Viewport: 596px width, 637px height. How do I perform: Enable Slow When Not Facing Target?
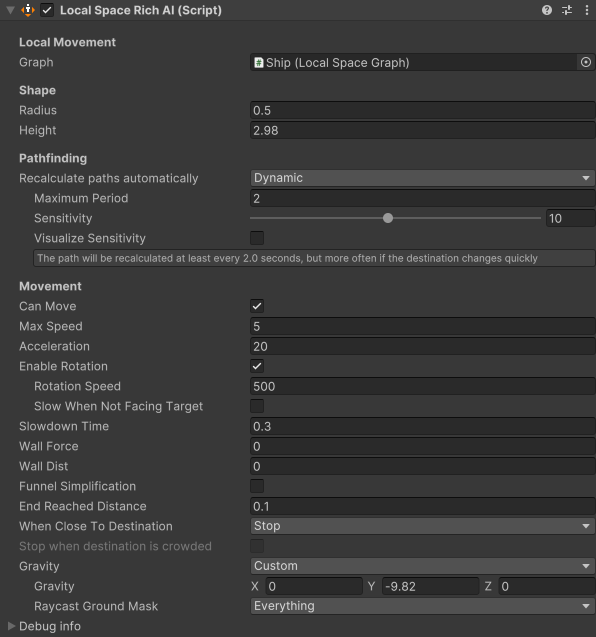(257, 406)
